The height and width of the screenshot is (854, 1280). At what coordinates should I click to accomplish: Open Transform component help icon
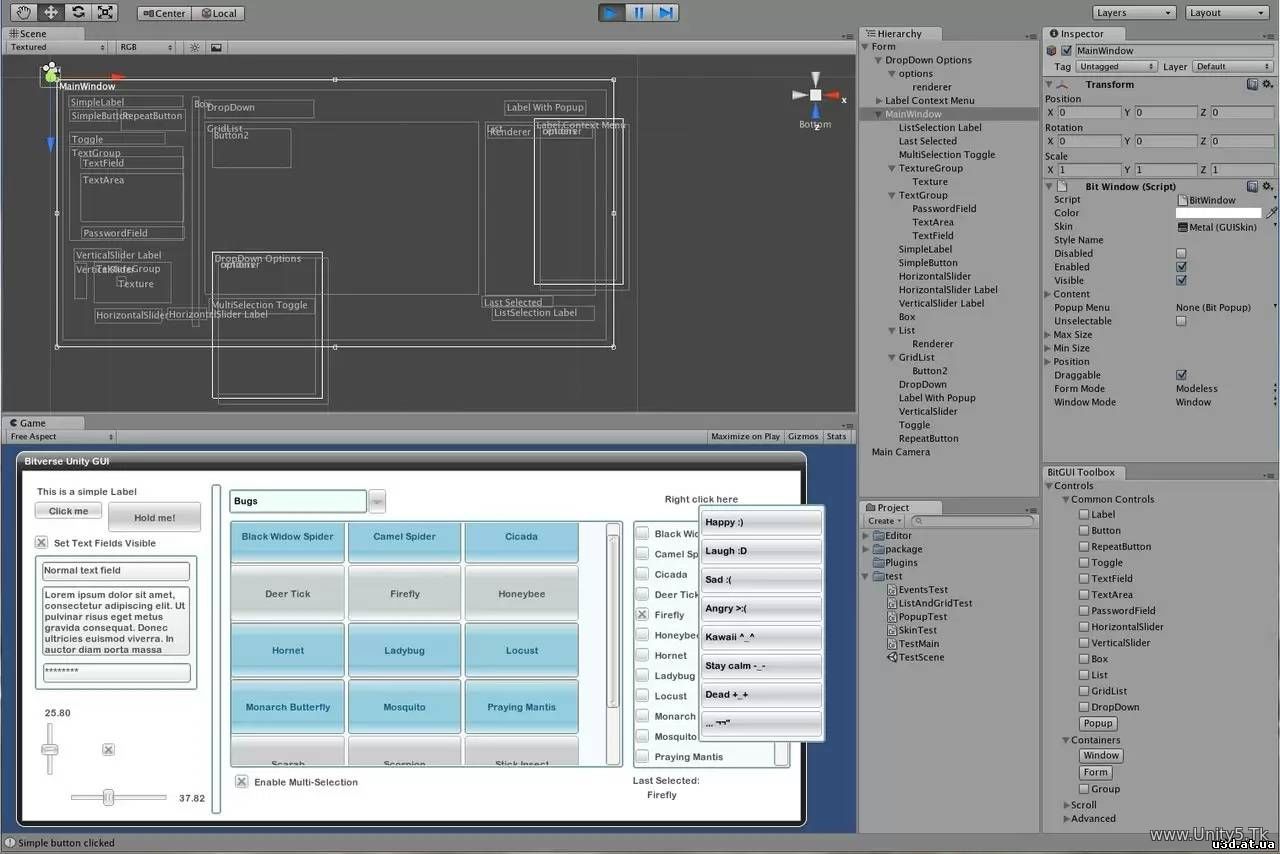pos(1253,85)
